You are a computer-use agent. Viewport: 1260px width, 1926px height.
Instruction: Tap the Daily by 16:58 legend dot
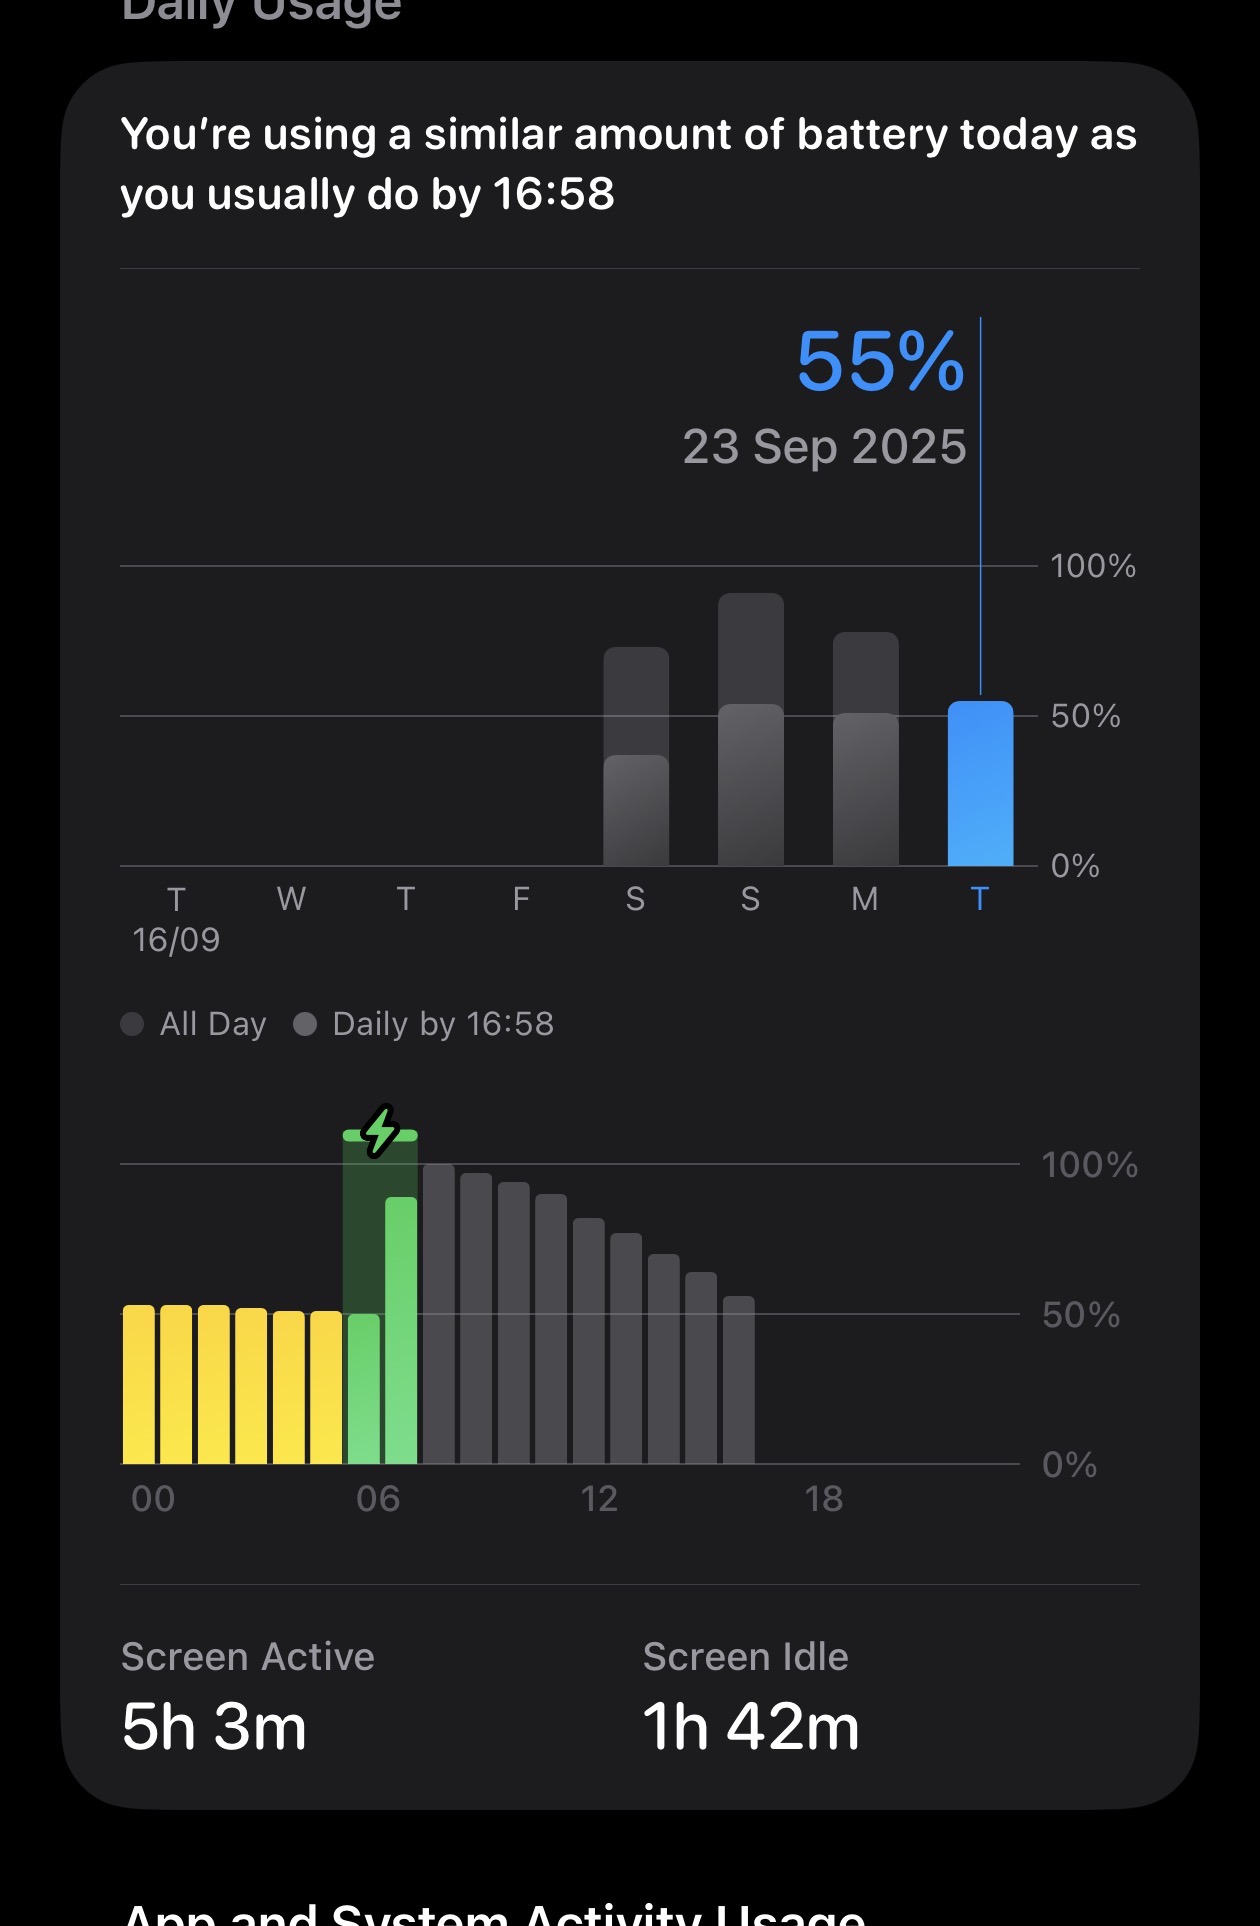click(305, 1024)
